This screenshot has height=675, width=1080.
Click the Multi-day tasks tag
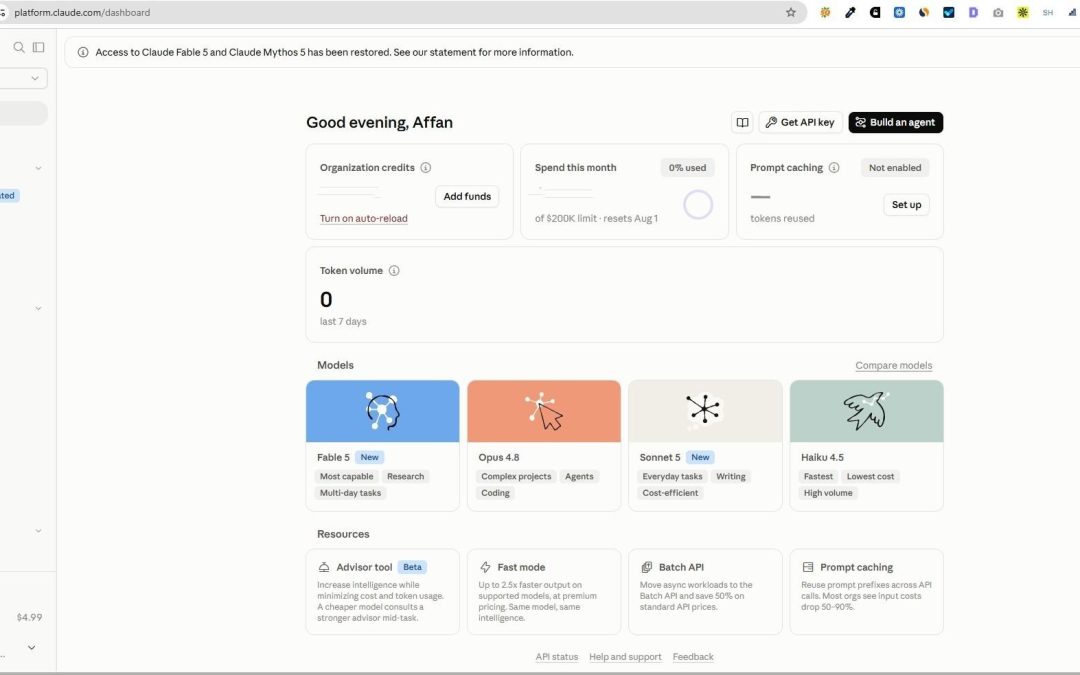(351, 493)
